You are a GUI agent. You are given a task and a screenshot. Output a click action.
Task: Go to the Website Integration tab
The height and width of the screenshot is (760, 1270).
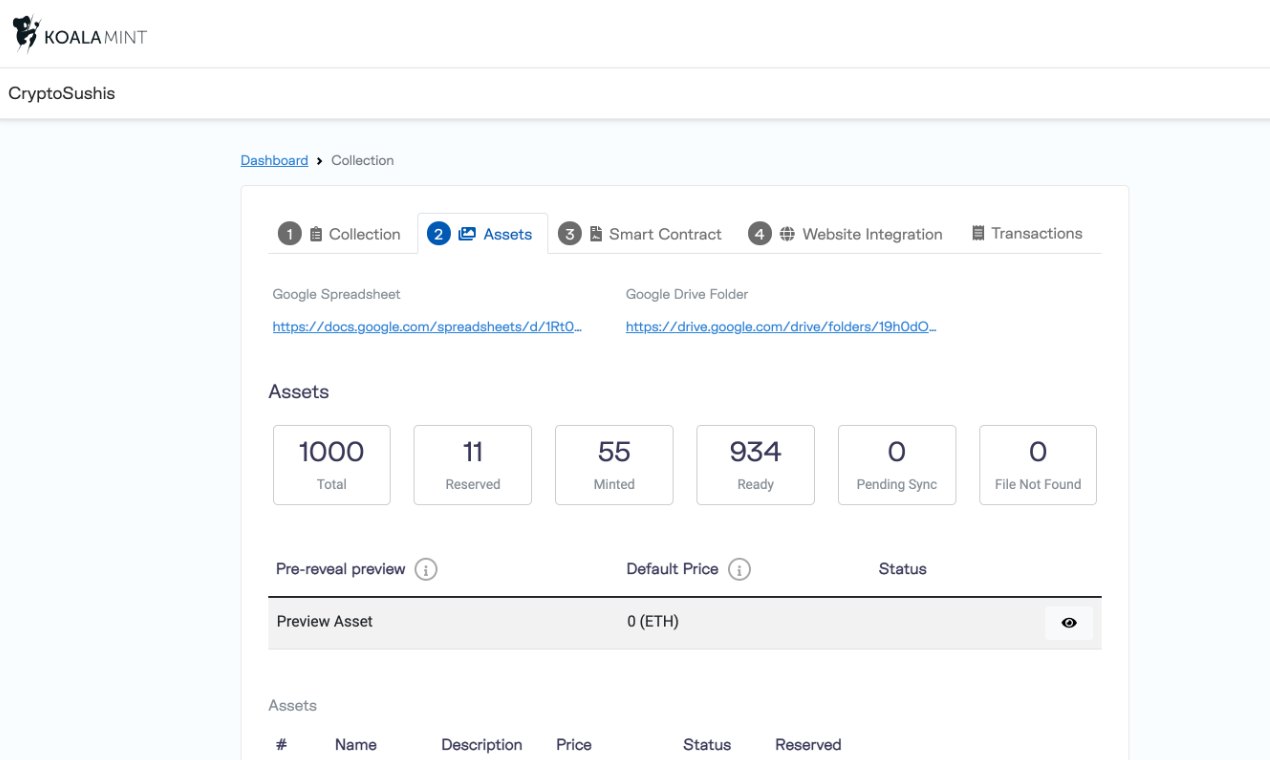pyautogui.click(x=871, y=234)
